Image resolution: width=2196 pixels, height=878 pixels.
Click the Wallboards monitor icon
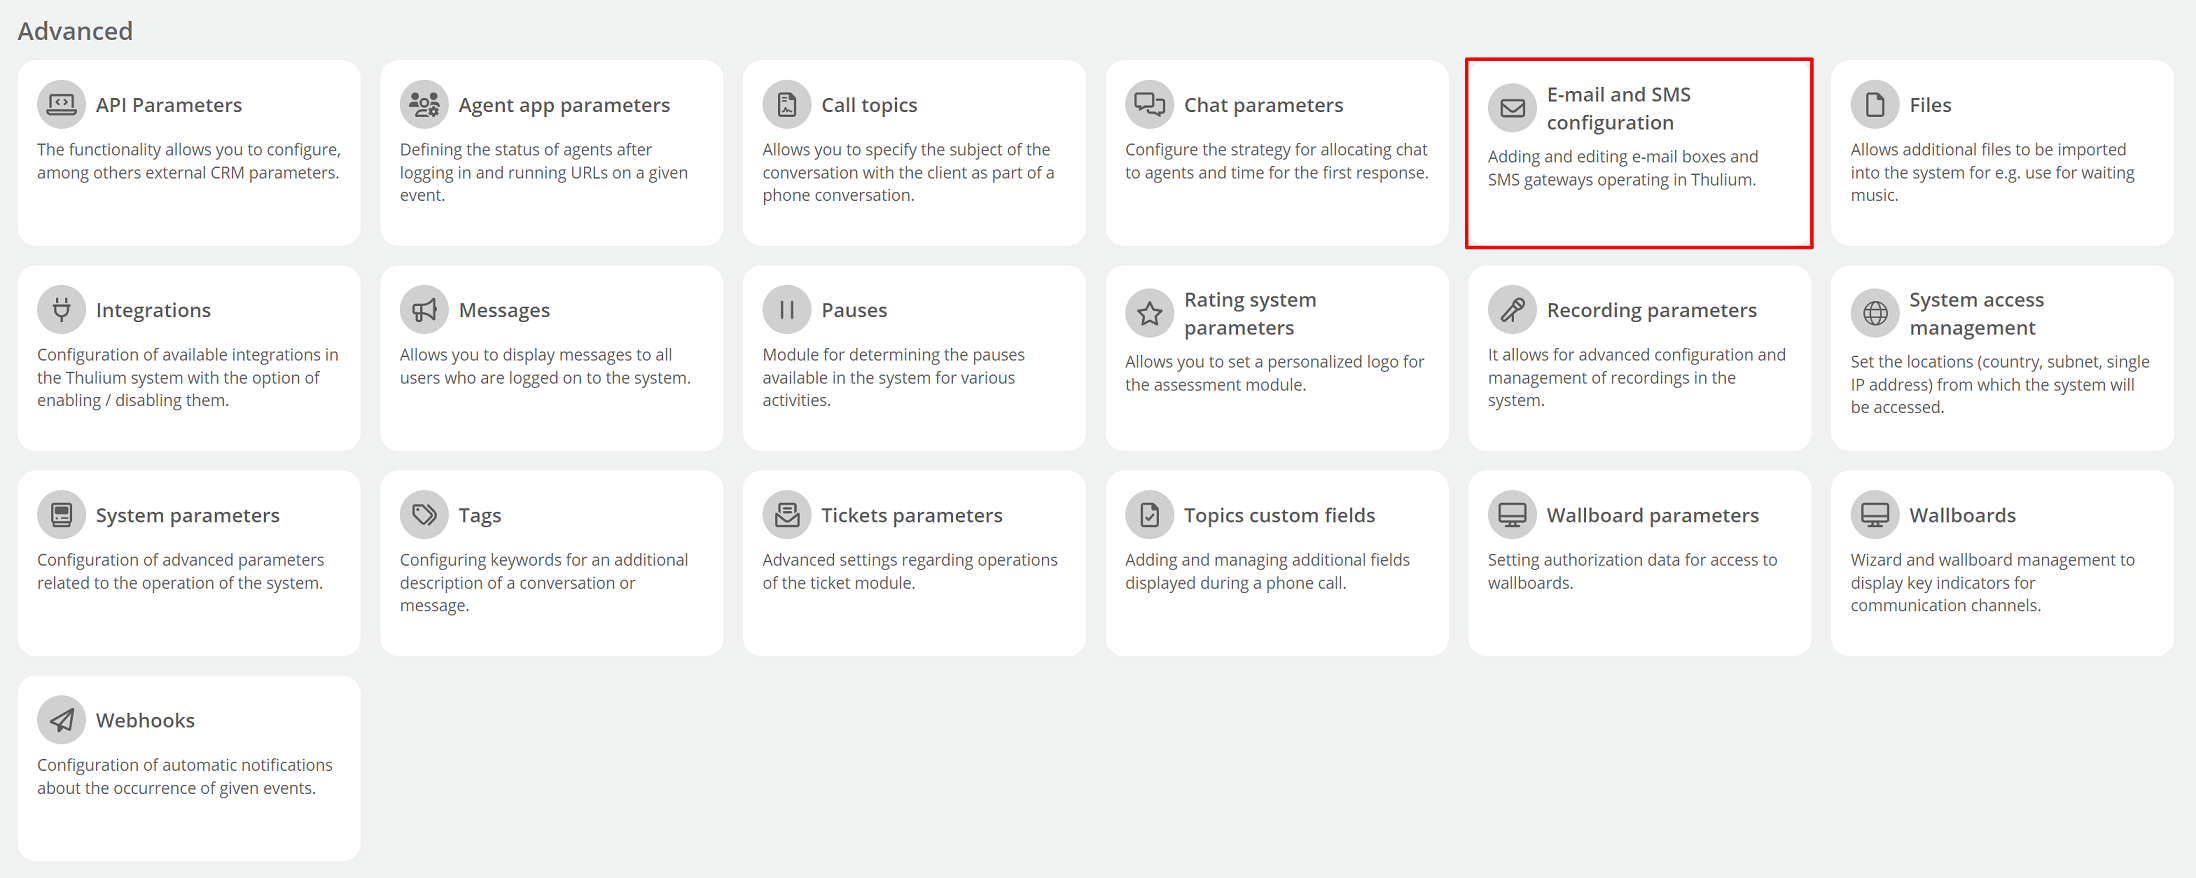[x=1875, y=514]
